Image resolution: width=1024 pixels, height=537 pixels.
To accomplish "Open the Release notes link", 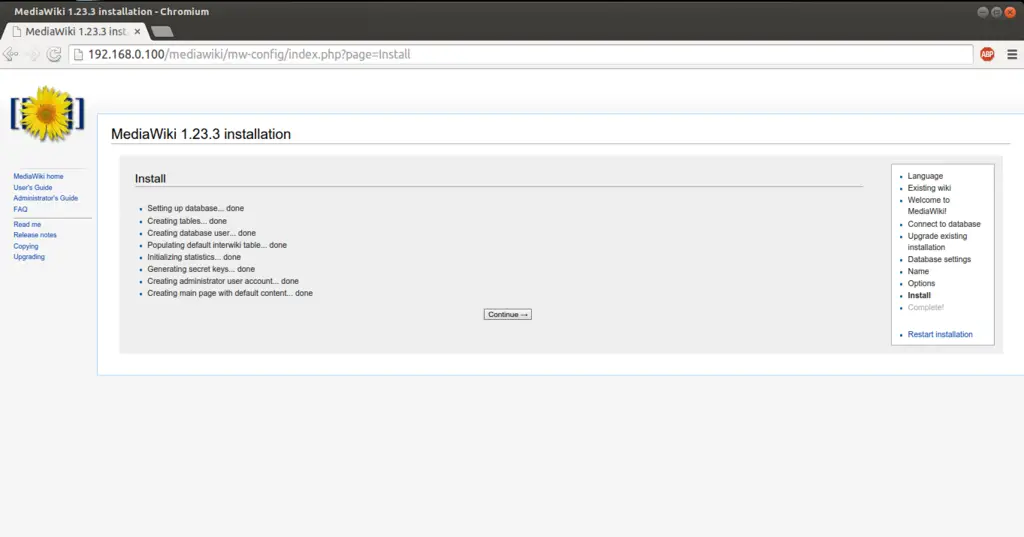I will point(35,235).
